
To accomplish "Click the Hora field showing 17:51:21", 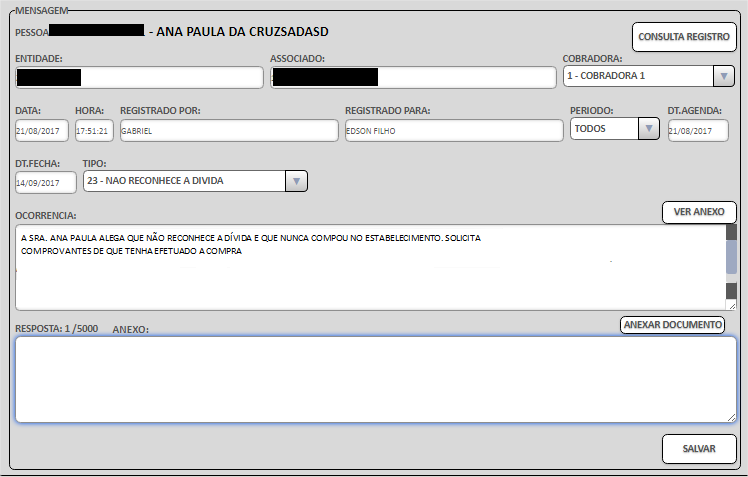I will click(x=94, y=131).
